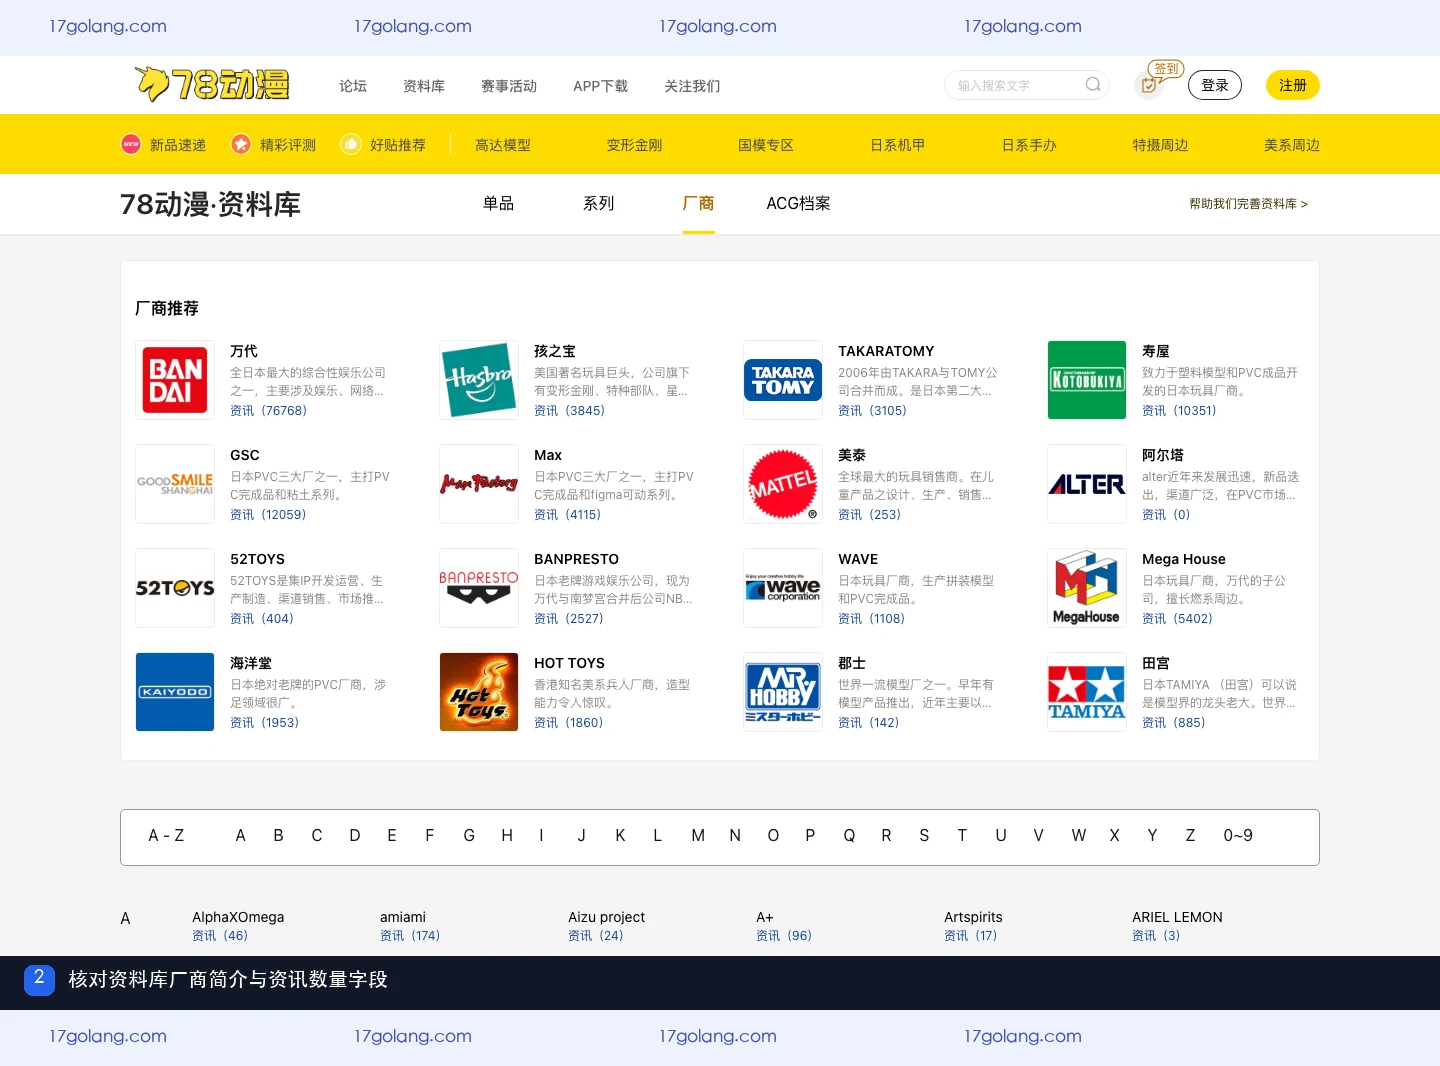The width and height of the screenshot is (1440, 1066).
Task: Click the 新品速递 red NEW icon
Action: pyautogui.click(x=131, y=145)
